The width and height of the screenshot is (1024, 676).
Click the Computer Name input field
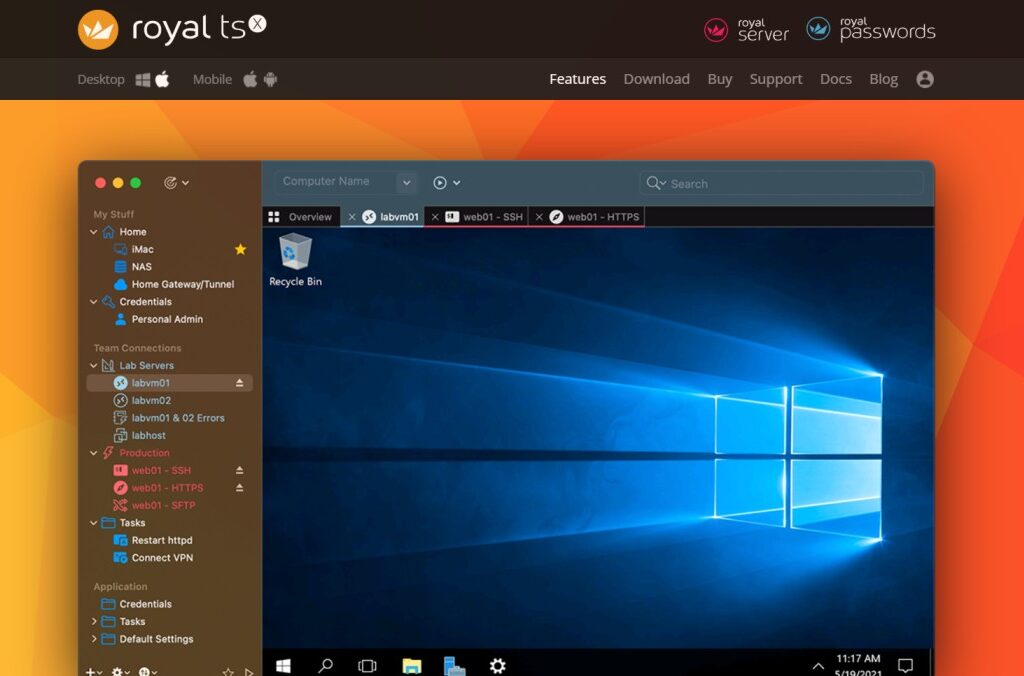click(x=336, y=182)
